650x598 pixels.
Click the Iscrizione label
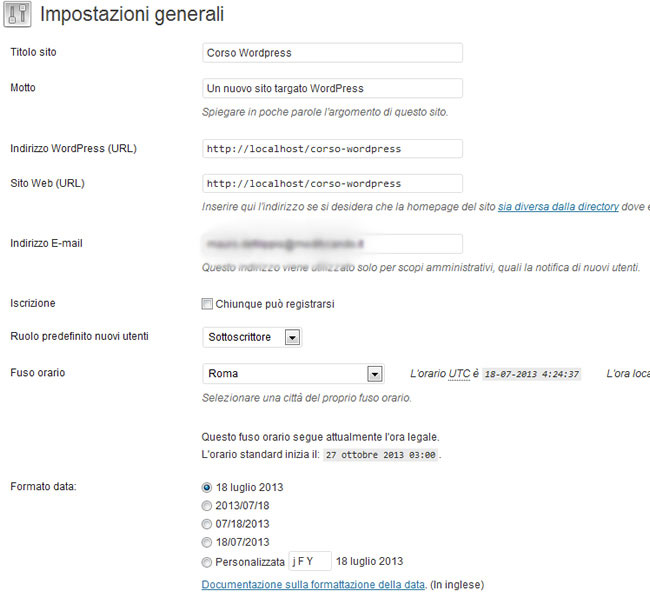click(33, 303)
